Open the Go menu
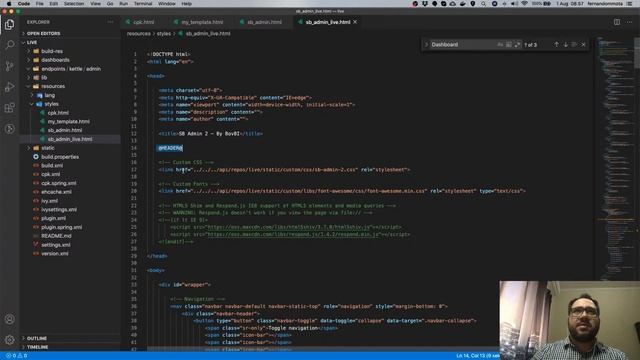 point(110,4)
